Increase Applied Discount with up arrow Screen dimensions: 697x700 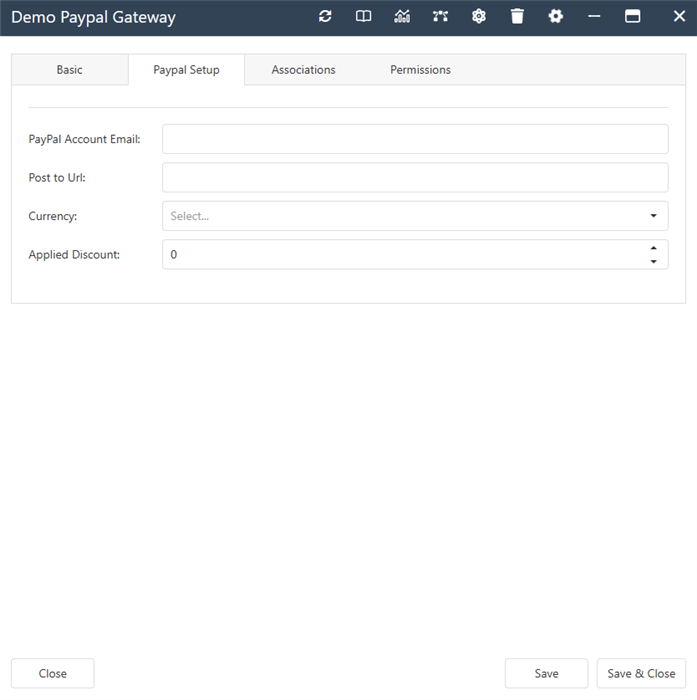(654, 248)
